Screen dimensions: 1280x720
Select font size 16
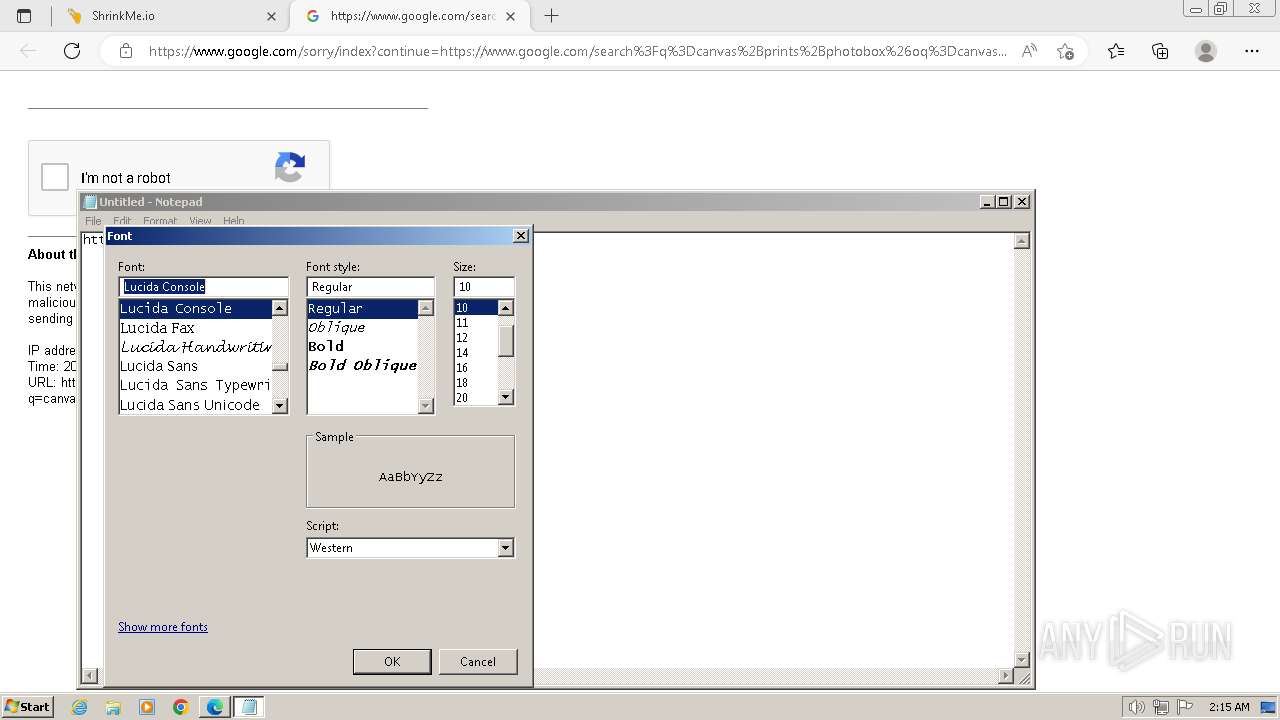pos(475,368)
